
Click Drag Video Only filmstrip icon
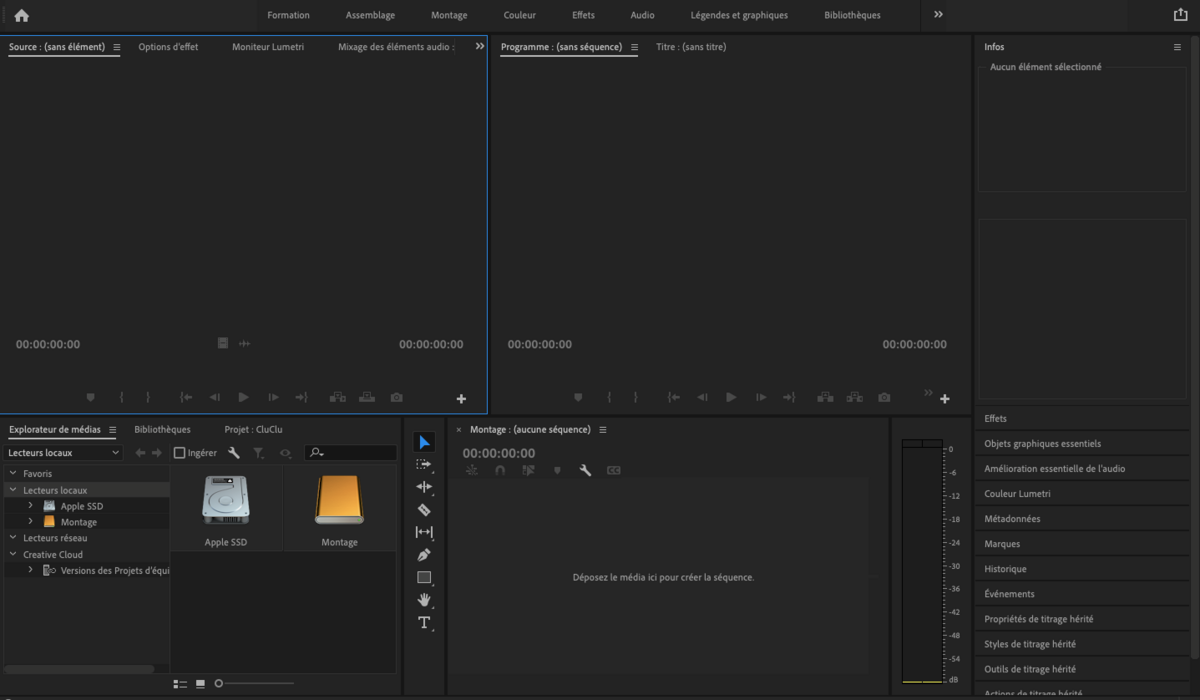tap(223, 343)
